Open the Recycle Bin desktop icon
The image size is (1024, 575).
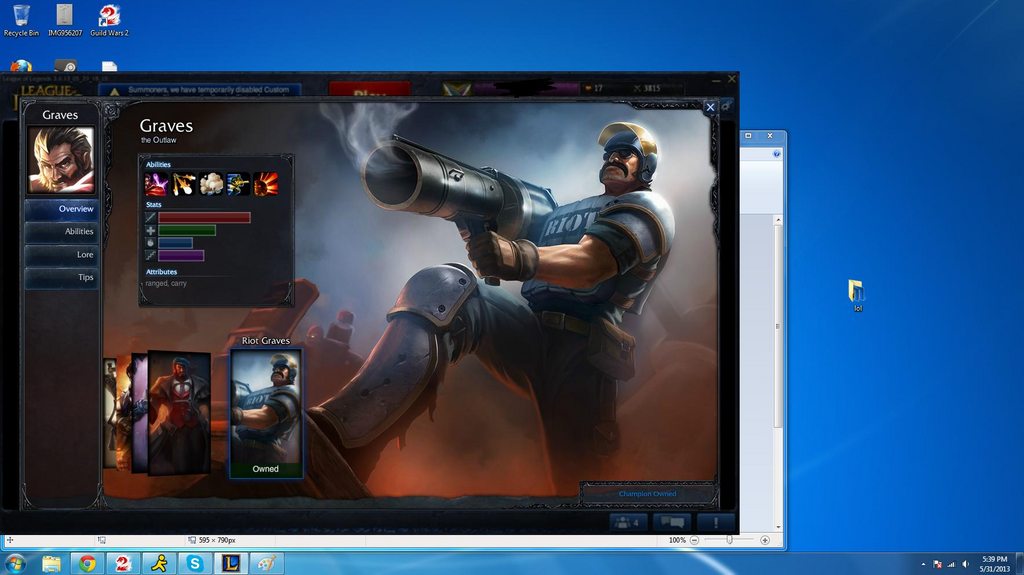21,20
